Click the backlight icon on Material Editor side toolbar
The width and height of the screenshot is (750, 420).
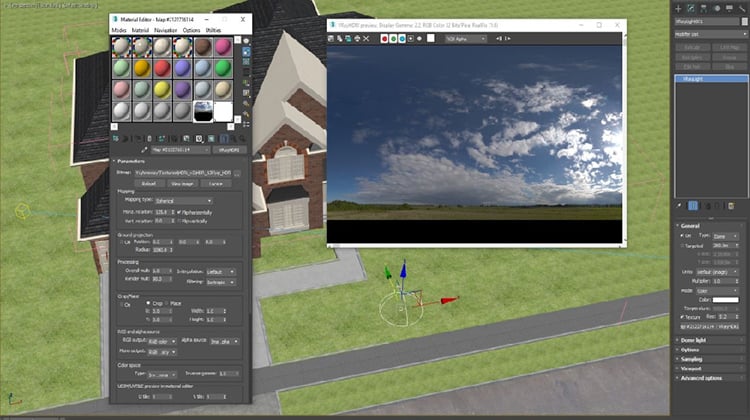(246, 52)
